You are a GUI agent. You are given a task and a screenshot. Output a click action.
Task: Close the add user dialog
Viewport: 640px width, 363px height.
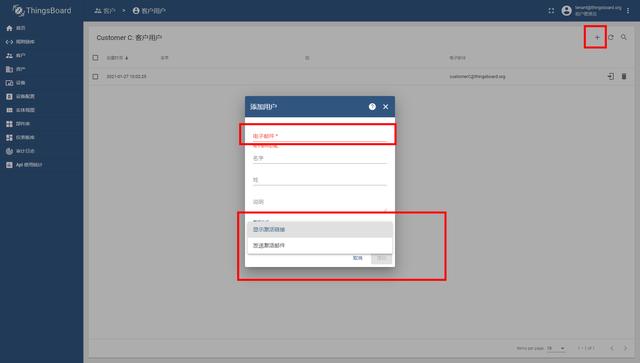click(386, 107)
